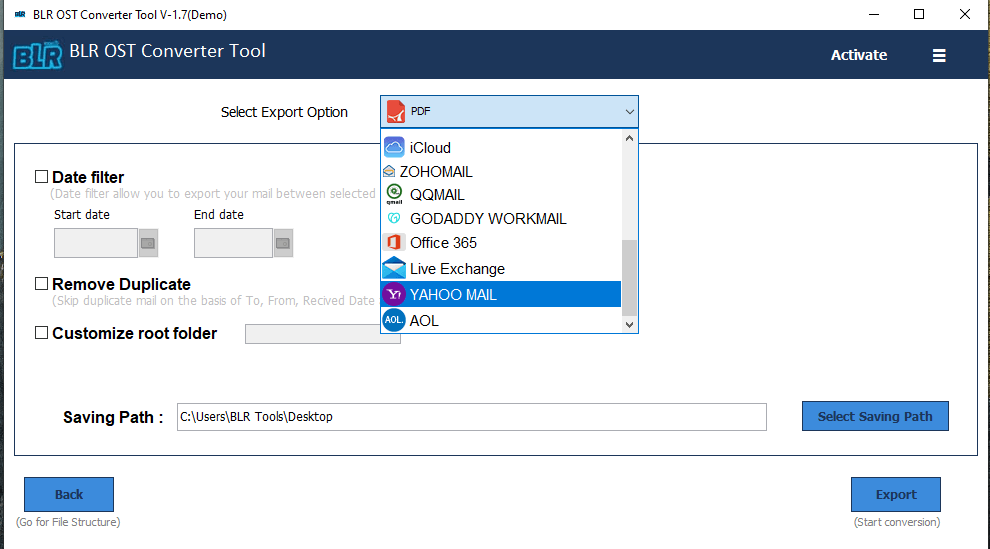Click the iCloud cloud icon
Screen dimensions: 990x549
394,147
